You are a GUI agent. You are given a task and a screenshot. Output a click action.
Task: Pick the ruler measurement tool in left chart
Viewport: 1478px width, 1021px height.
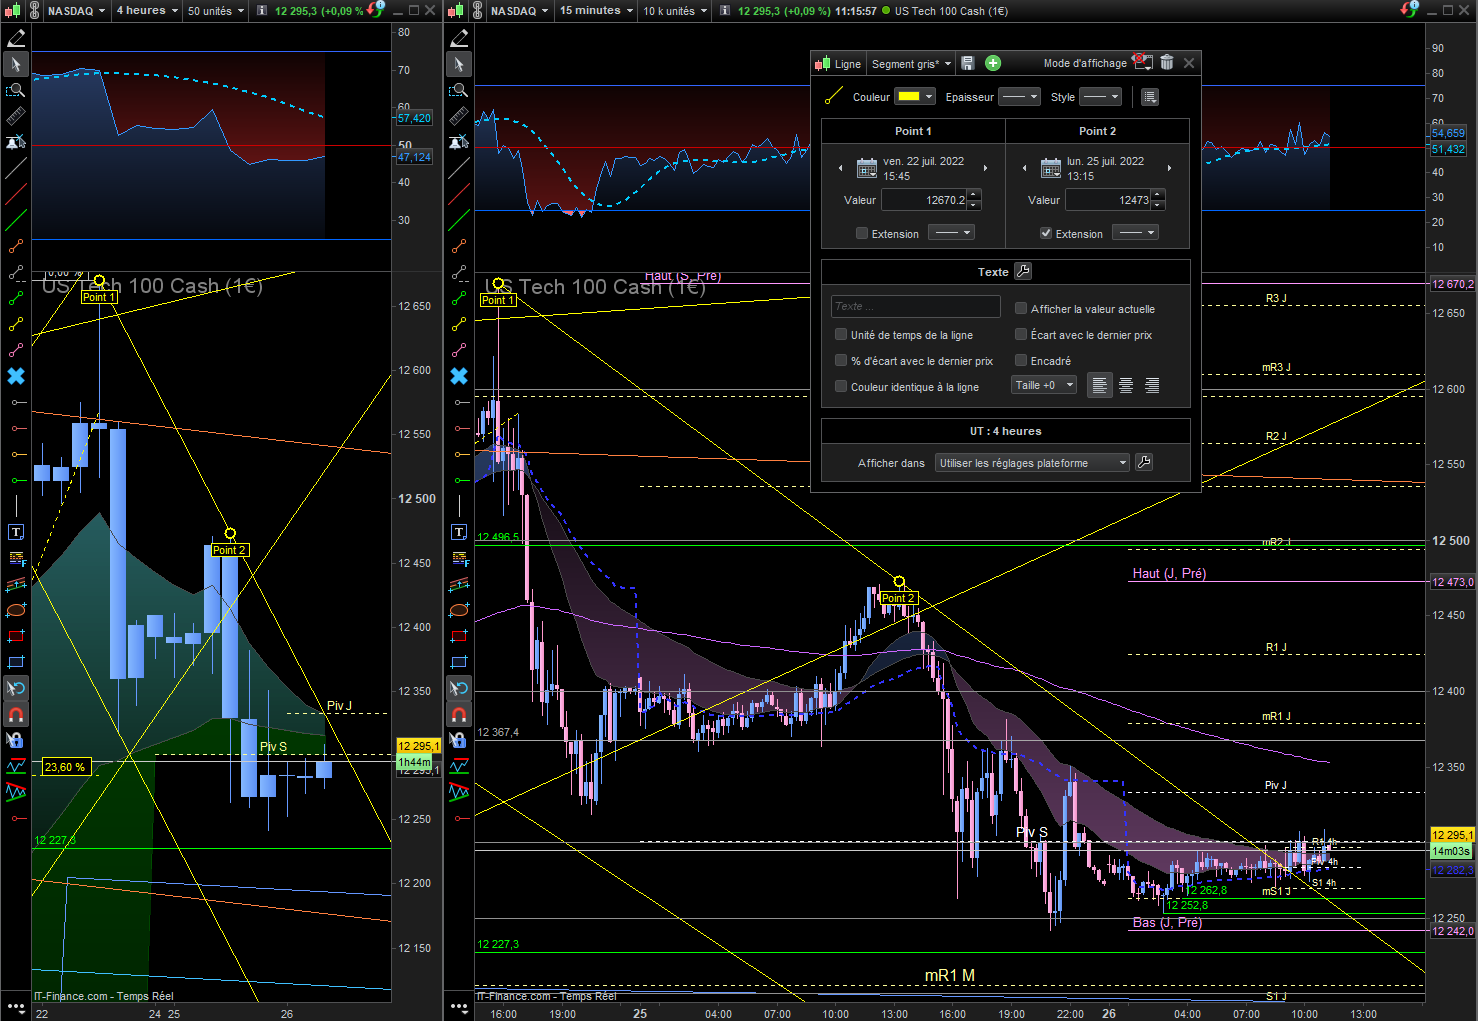tap(16, 116)
